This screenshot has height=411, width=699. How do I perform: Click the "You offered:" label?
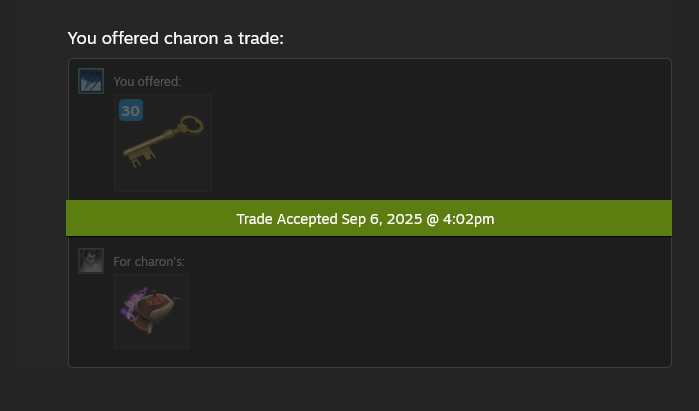click(147, 82)
